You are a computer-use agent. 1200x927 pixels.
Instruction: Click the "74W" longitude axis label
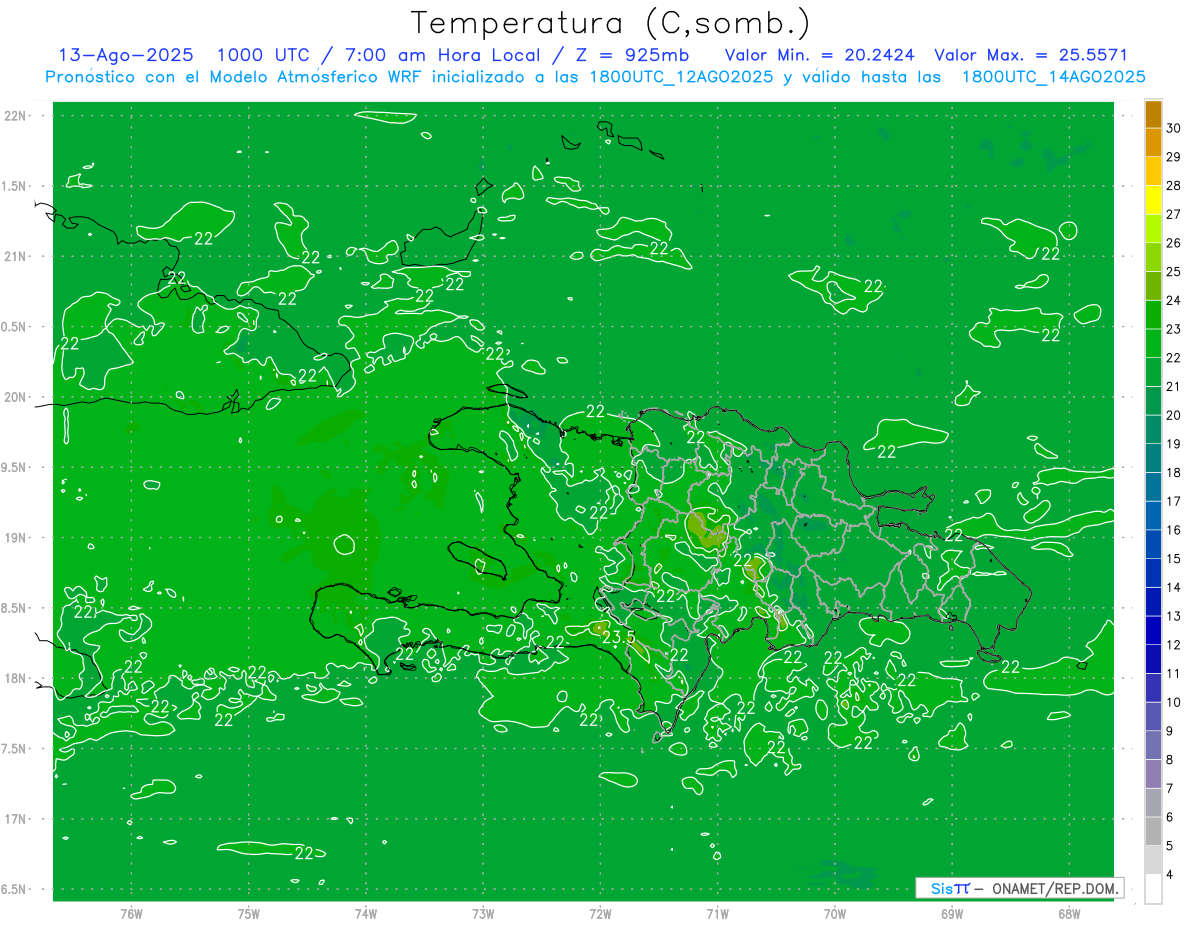coord(366,914)
